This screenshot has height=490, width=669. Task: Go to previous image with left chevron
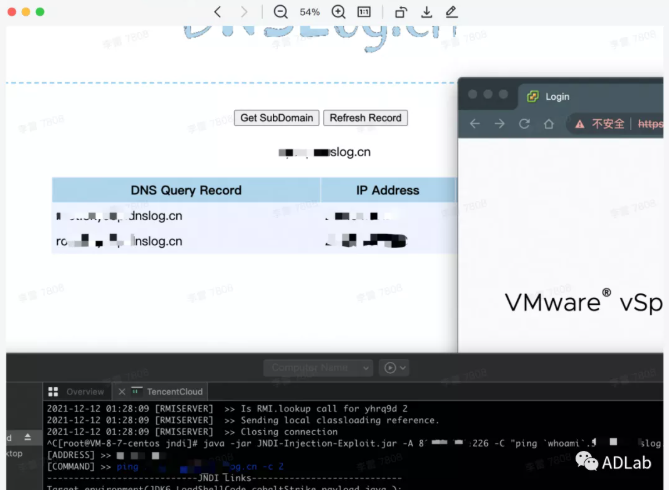(218, 12)
